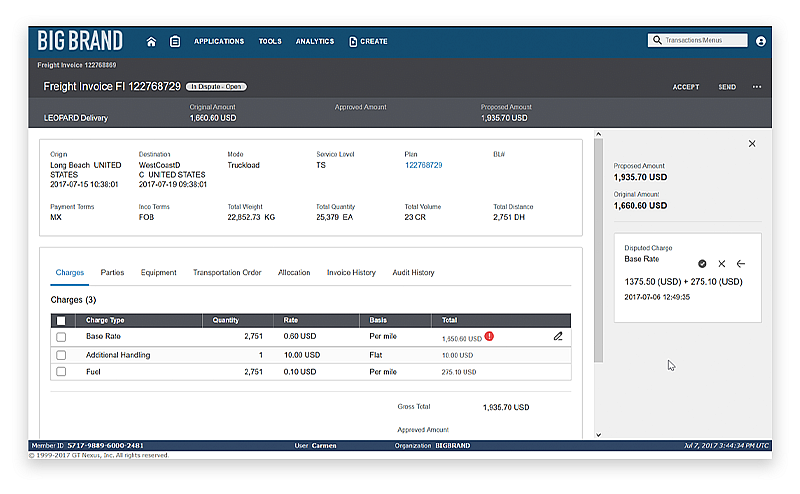Reject the disputed charge with the X icon

[721, 264]
